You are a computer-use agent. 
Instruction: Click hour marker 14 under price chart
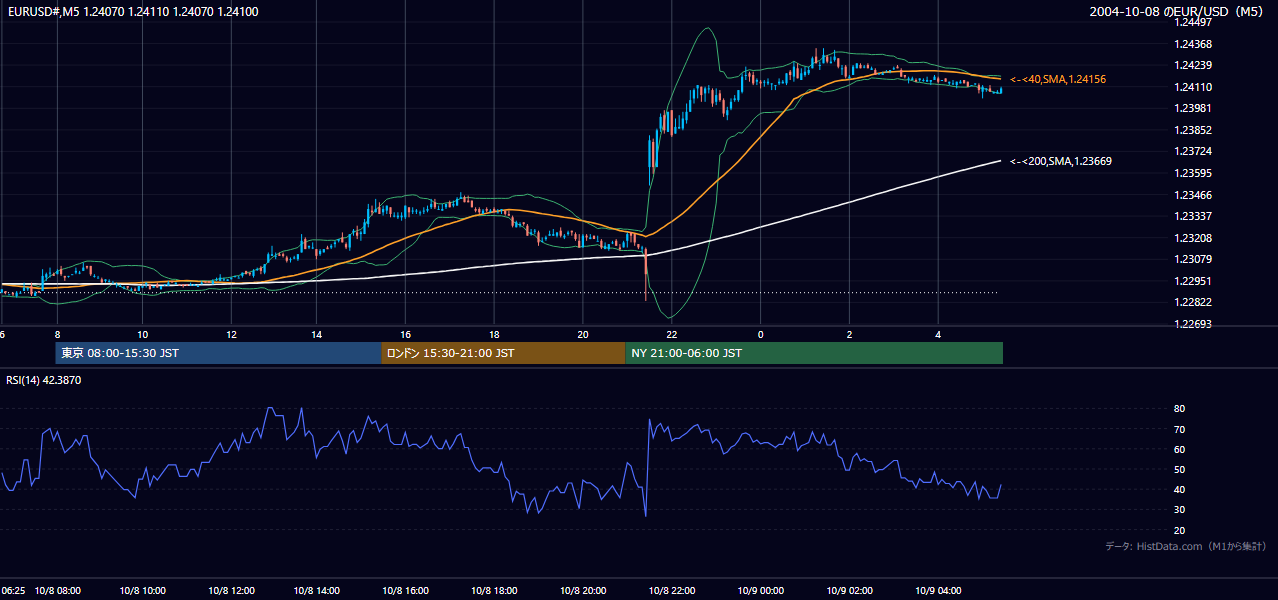pos(316,334)
